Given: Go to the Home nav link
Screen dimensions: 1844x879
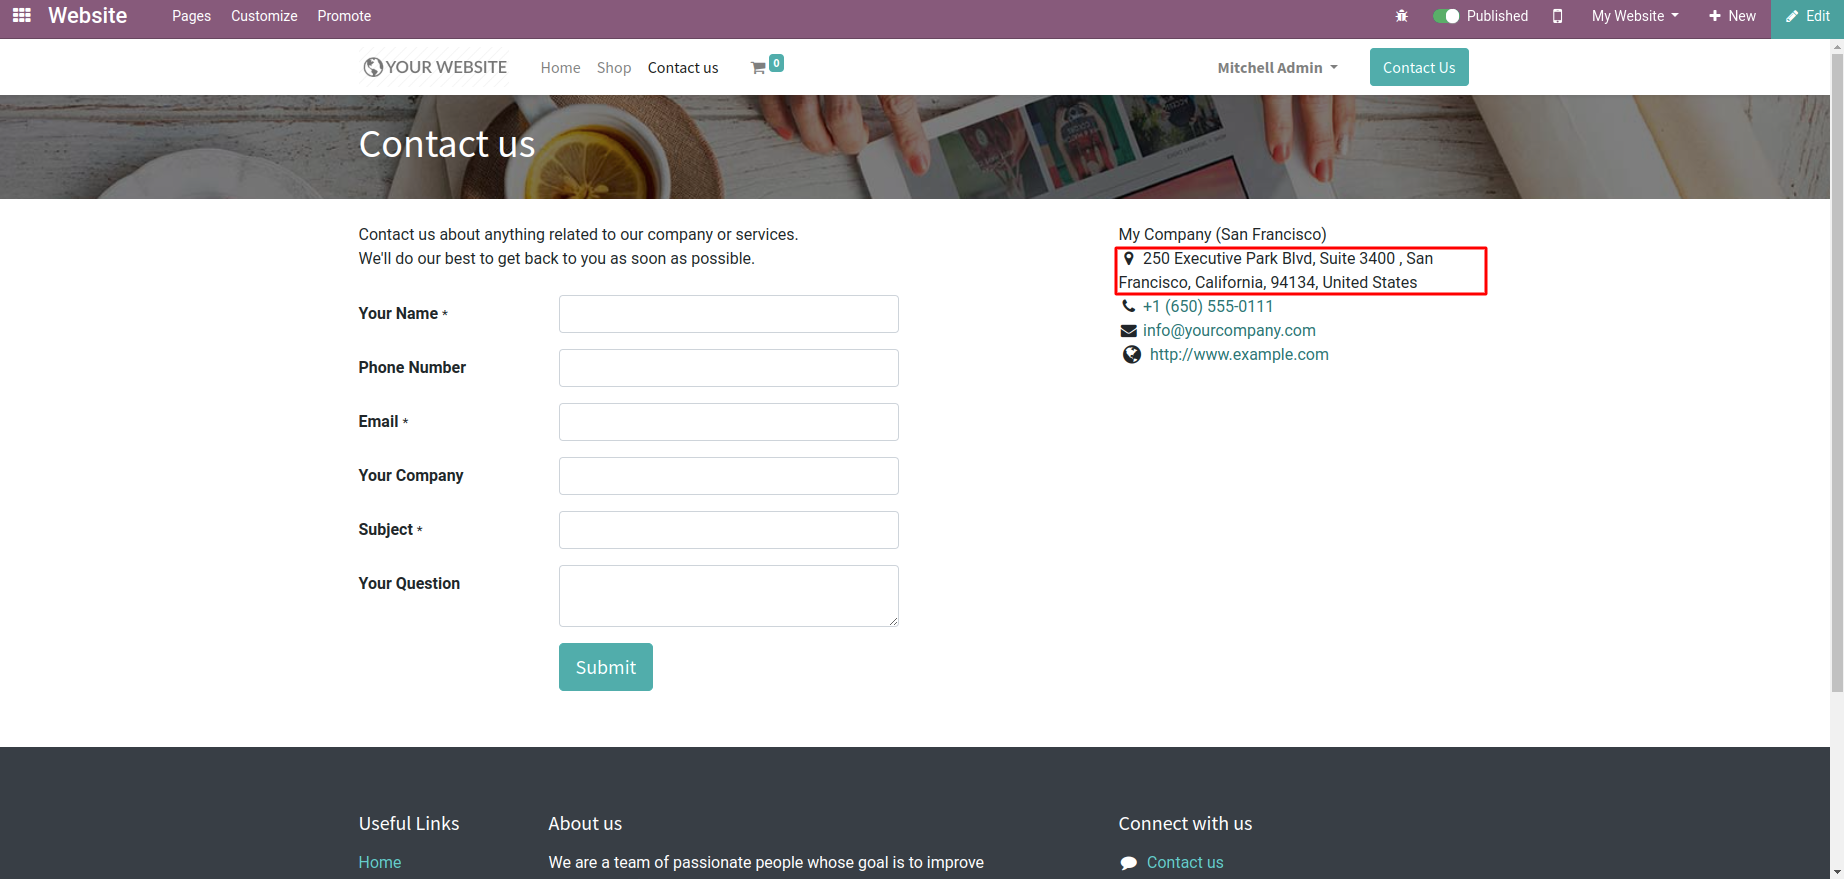Looking at the screenshot, I should (560, 67).
